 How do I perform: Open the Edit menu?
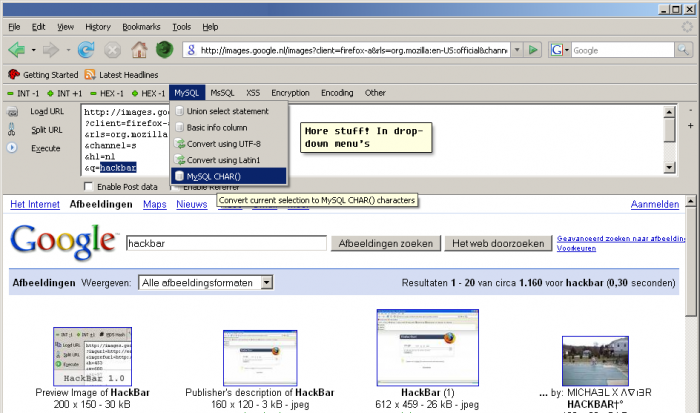(x=38, y=27)
